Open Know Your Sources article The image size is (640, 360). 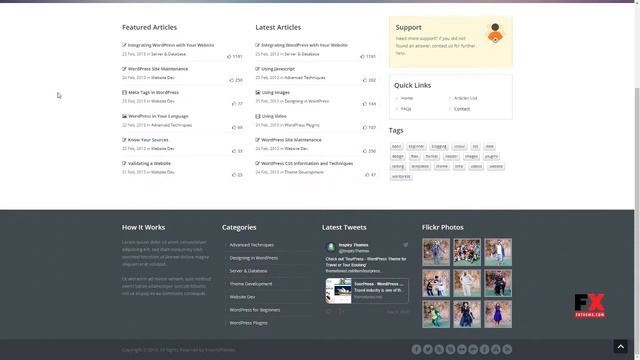[148, 140]
